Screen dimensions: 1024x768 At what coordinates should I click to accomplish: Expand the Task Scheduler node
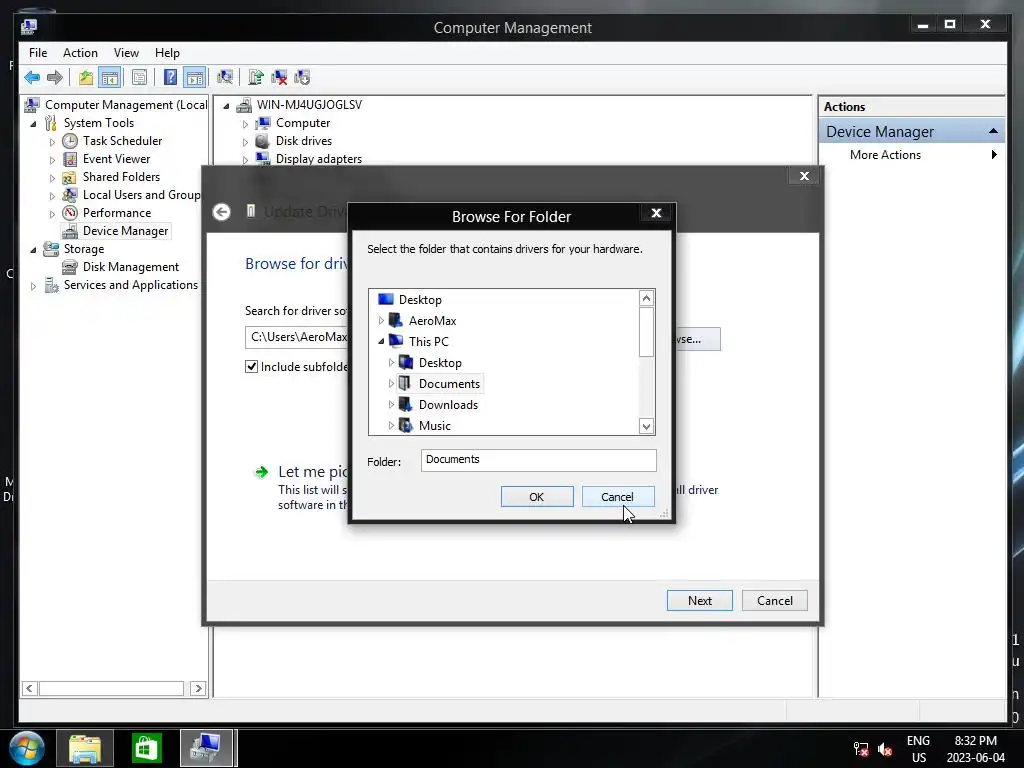[x=52, y=141]
